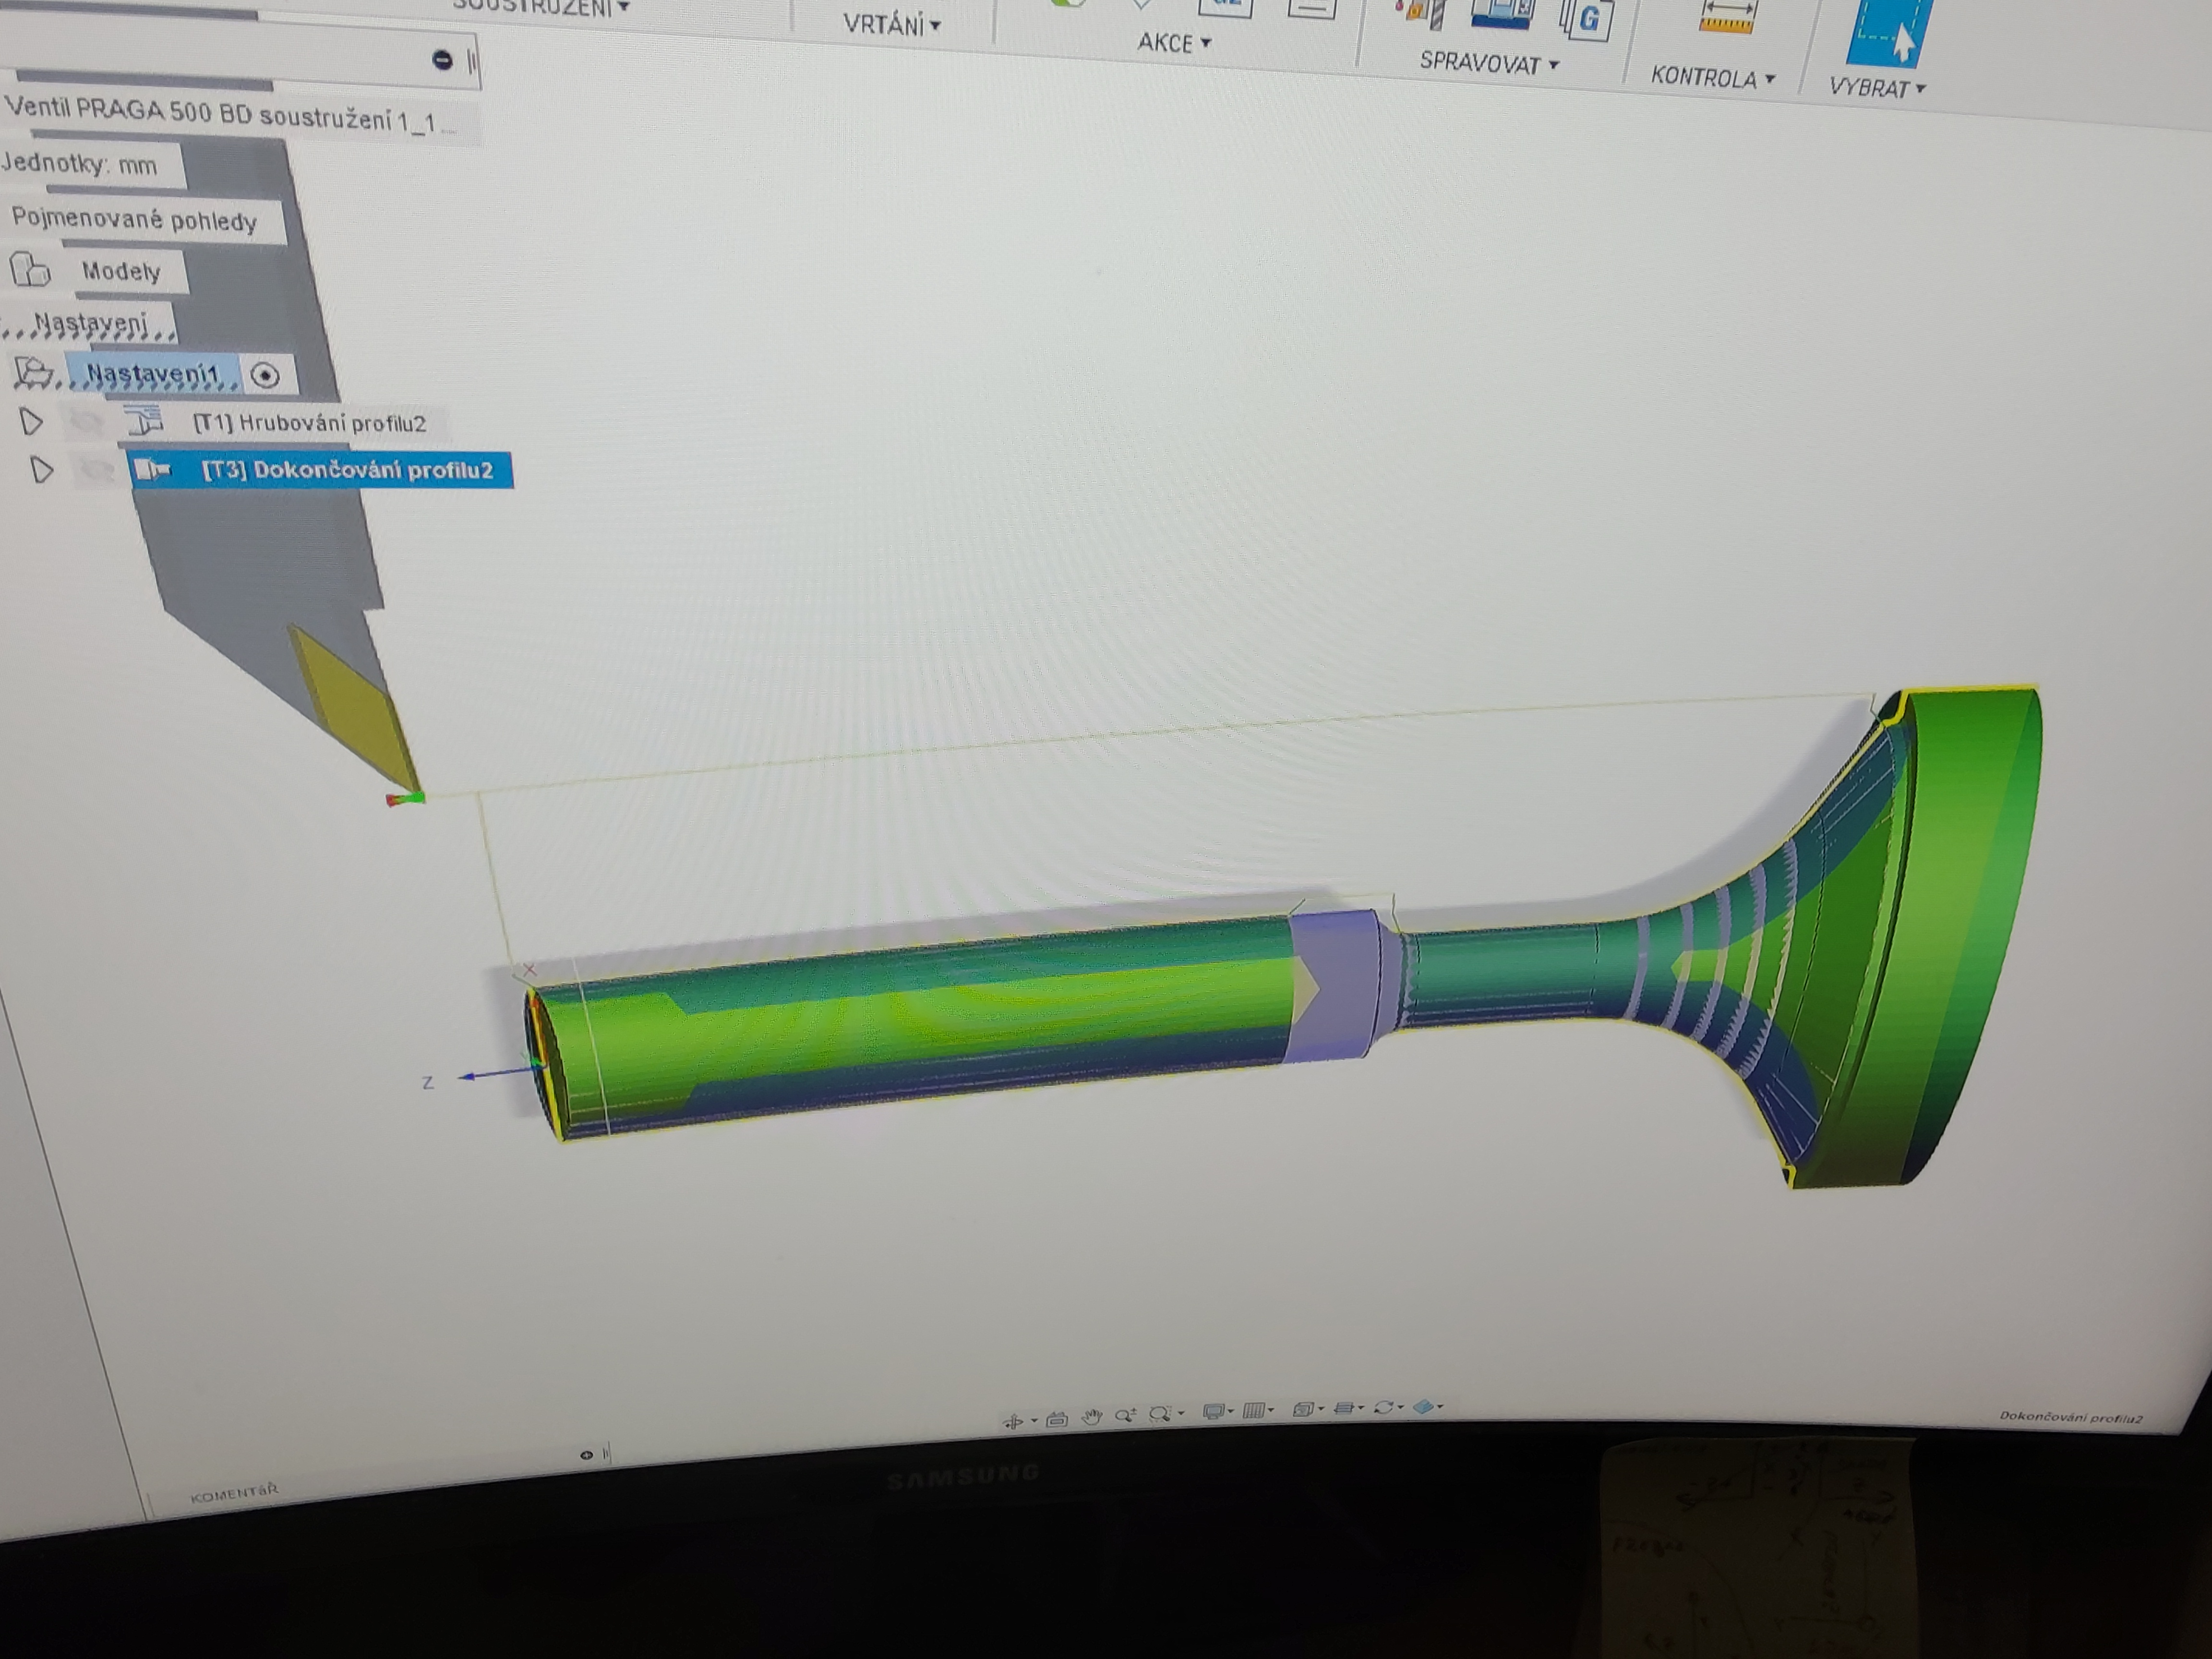Click the 'Nastavení' folder in the browser

[91, 323]
